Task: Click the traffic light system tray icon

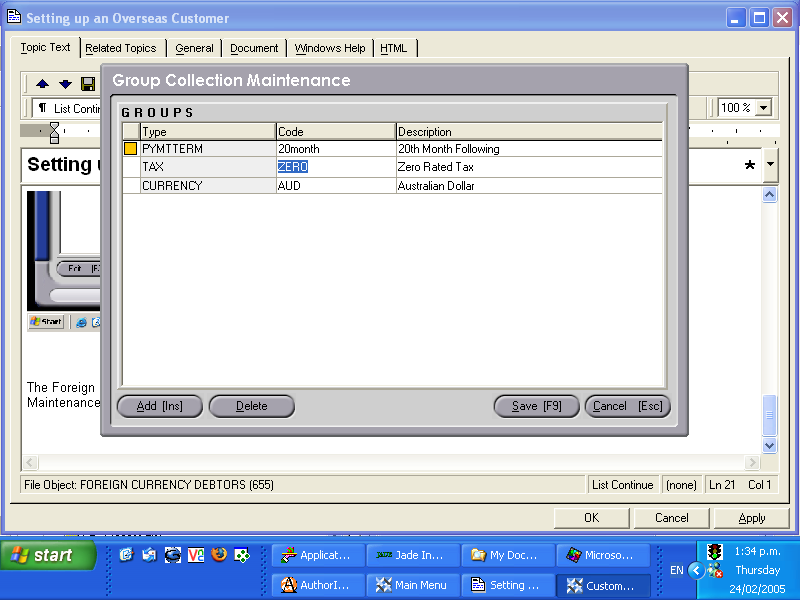Action: click(716, 551)
